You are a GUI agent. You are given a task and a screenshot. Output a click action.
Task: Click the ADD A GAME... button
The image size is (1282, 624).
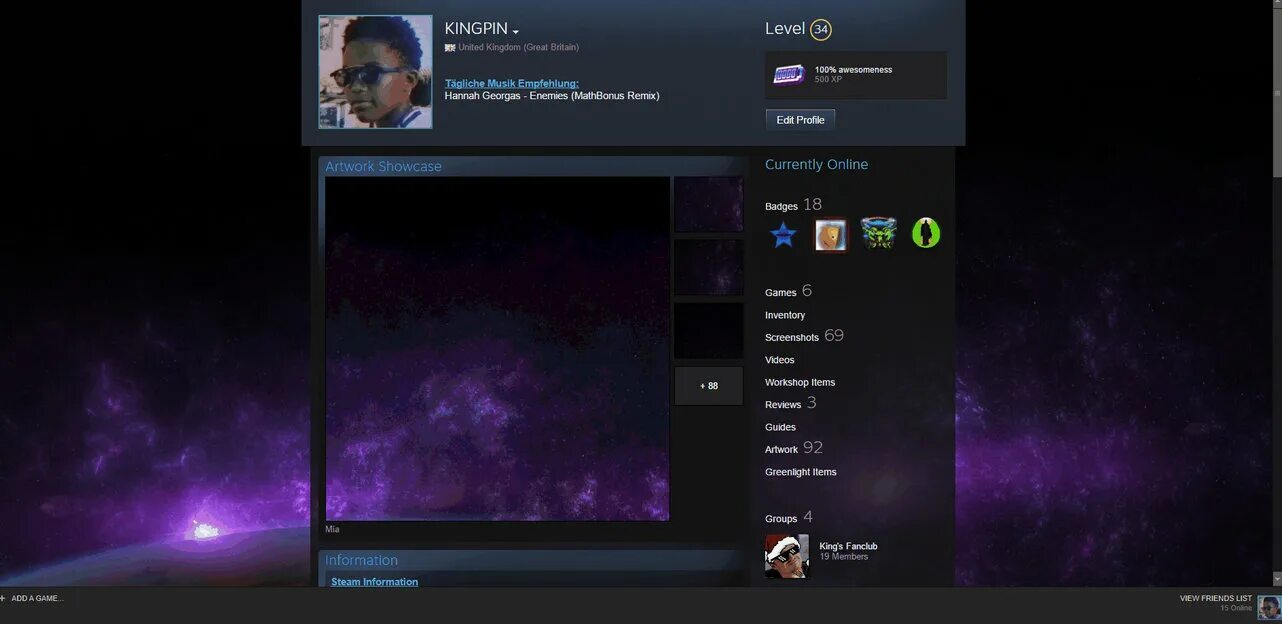click(x=37, y=598)
